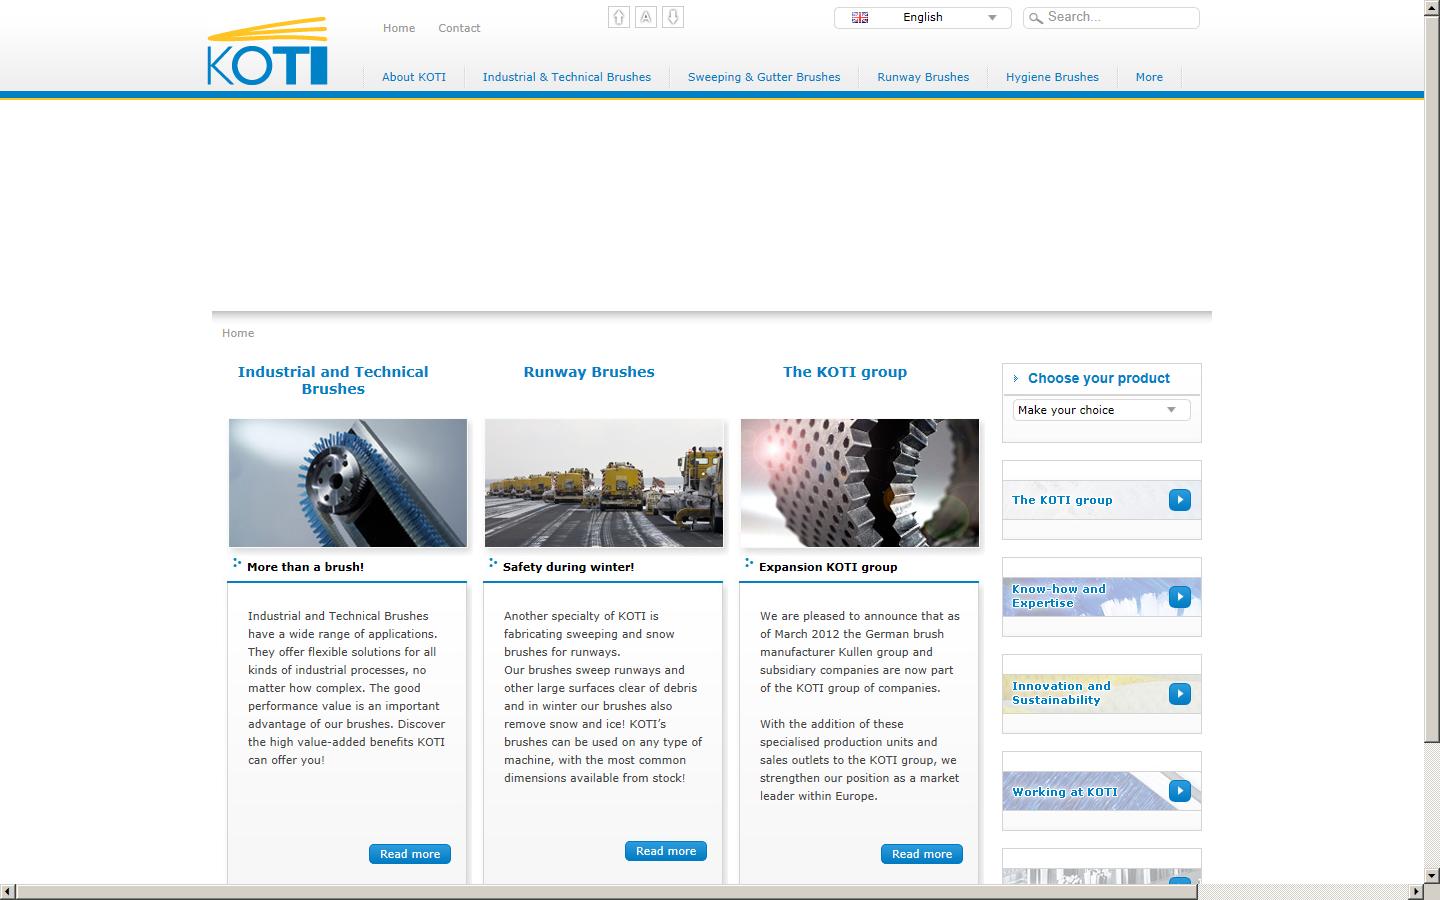
Task: Increase font size with up-arrow icon
Action: point(619,17)
